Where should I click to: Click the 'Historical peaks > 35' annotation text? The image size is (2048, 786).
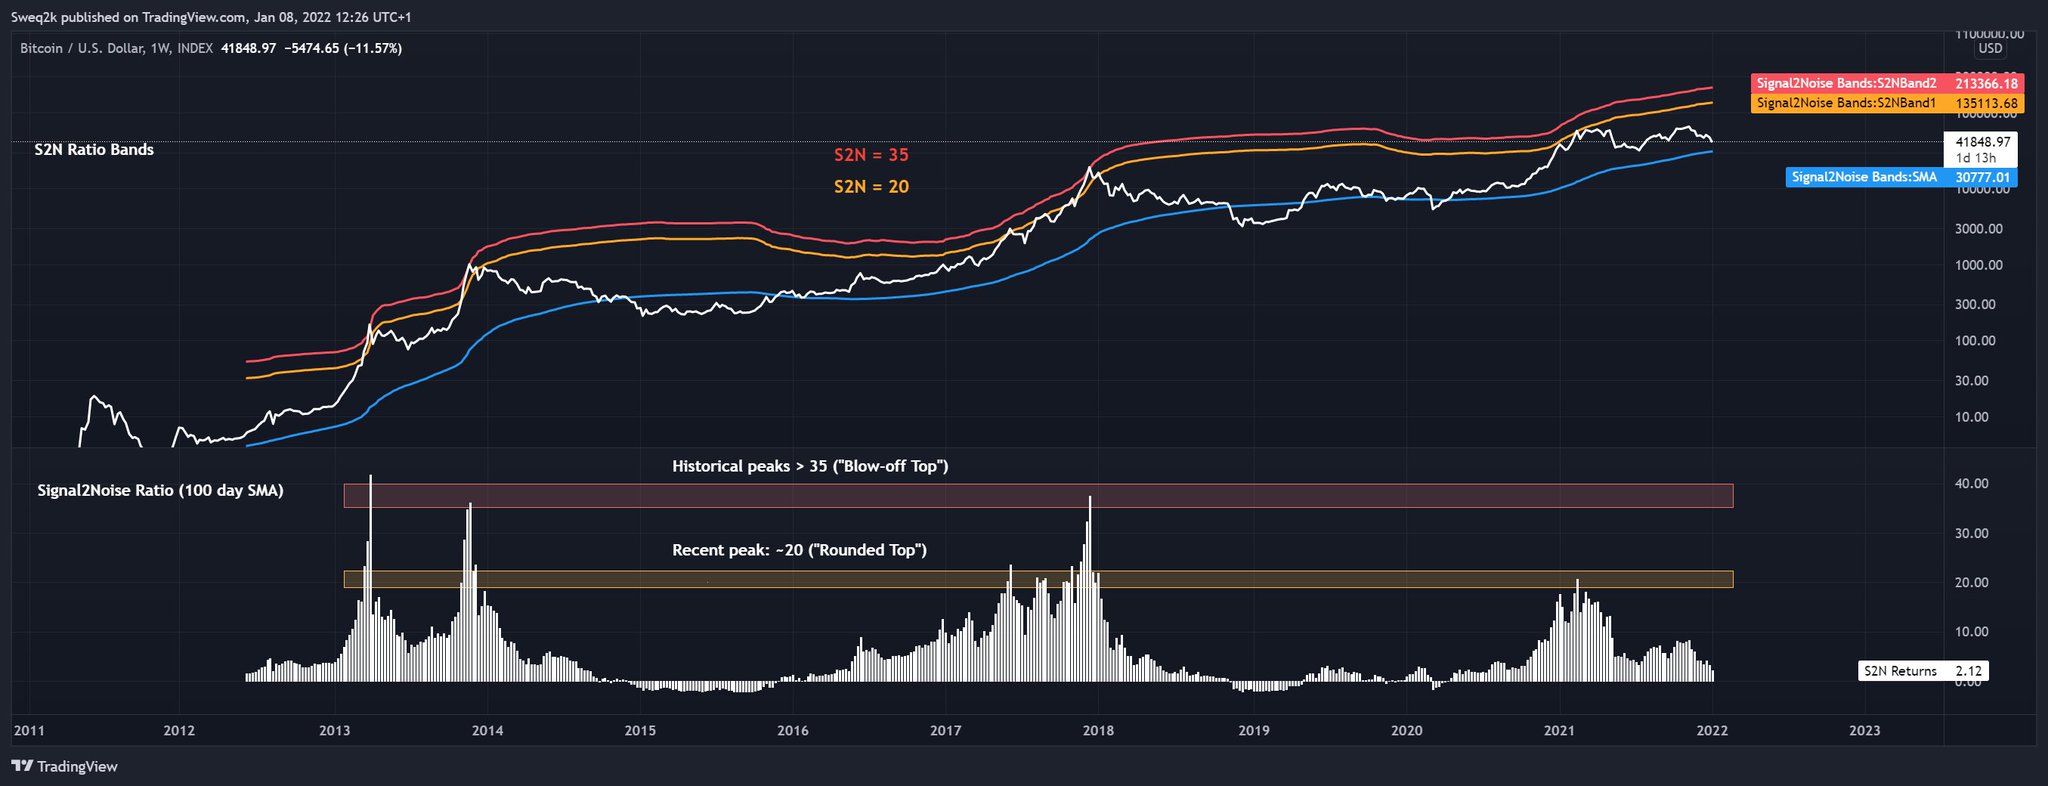point(810,466)
